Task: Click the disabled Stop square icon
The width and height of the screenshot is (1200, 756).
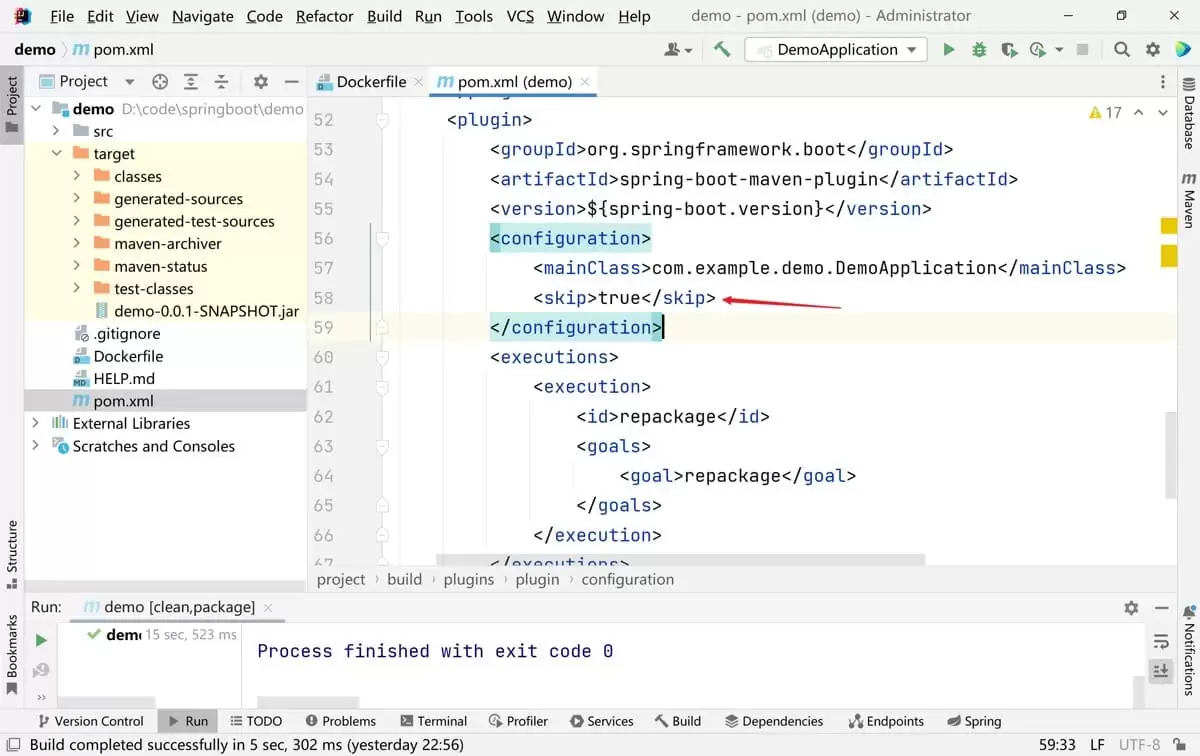Action: 1082,49
